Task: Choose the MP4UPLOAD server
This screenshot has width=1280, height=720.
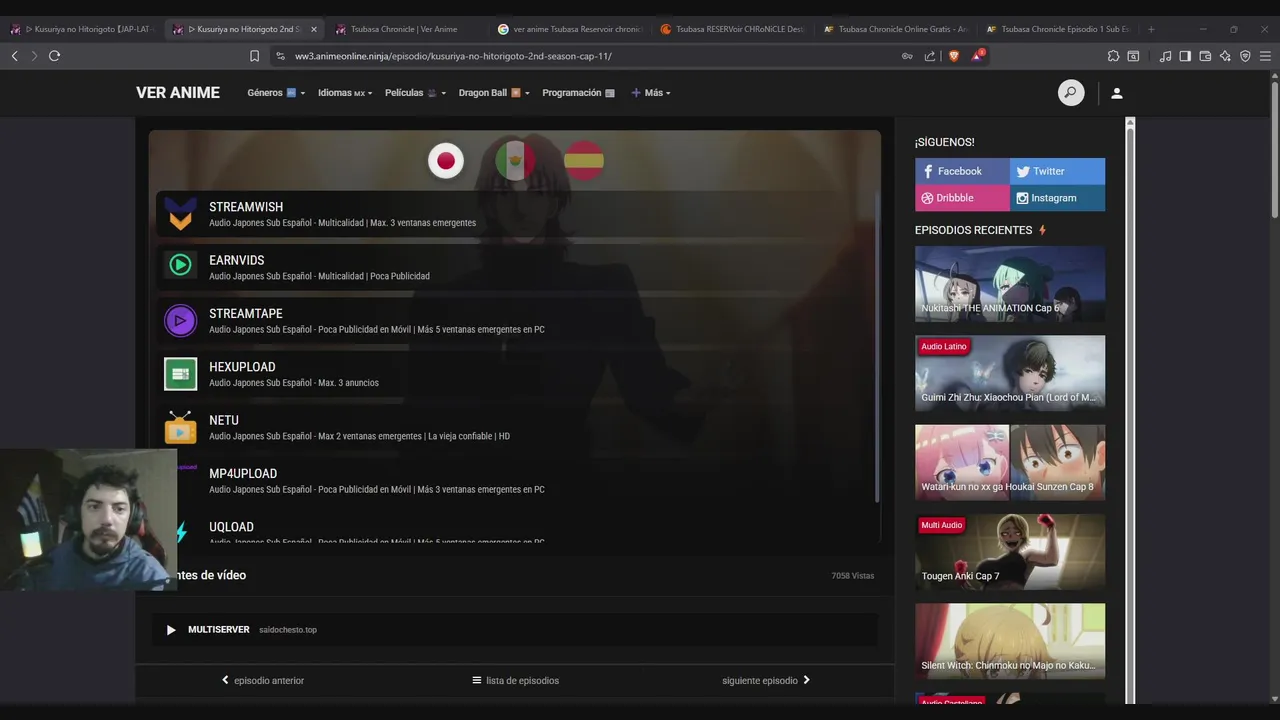Action: pyautogui.click(x=515, y=481)
